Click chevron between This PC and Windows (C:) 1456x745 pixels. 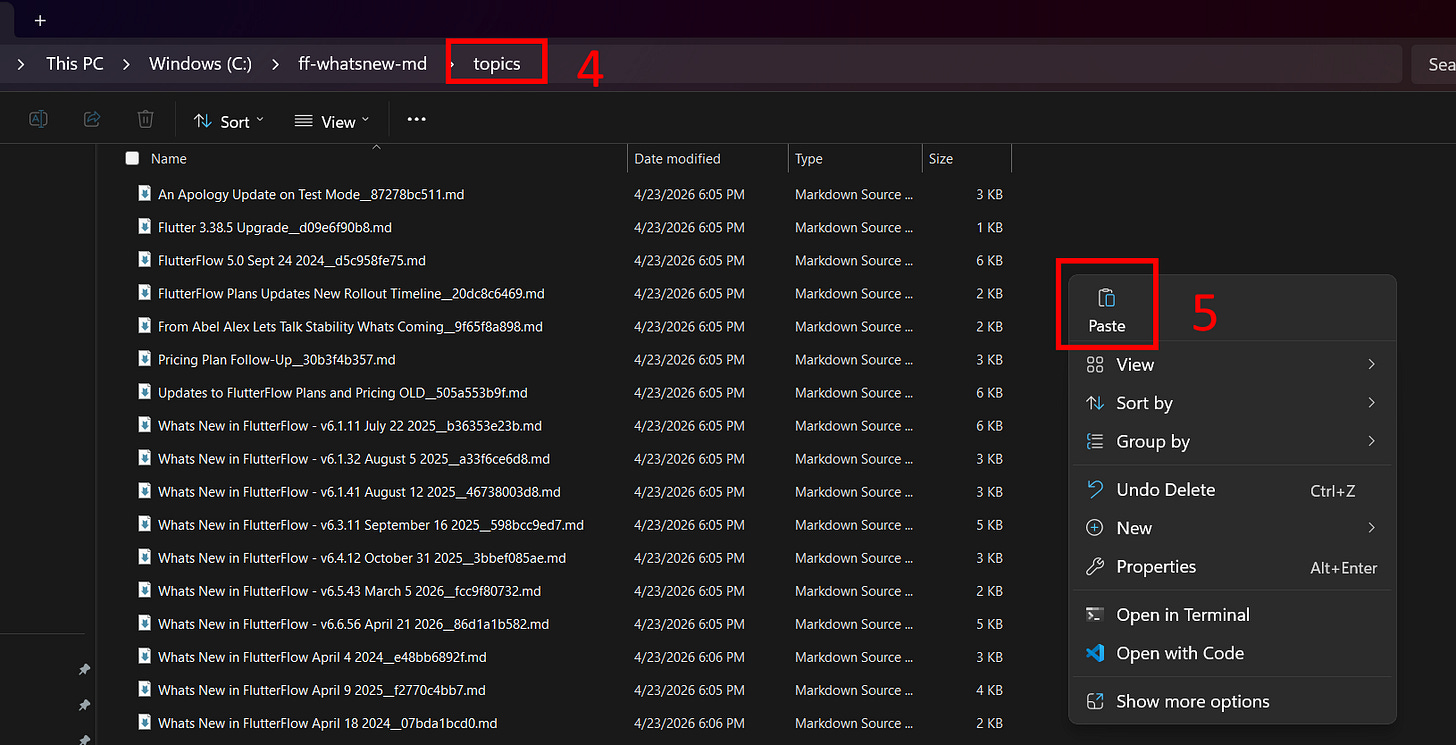point(126,64)
